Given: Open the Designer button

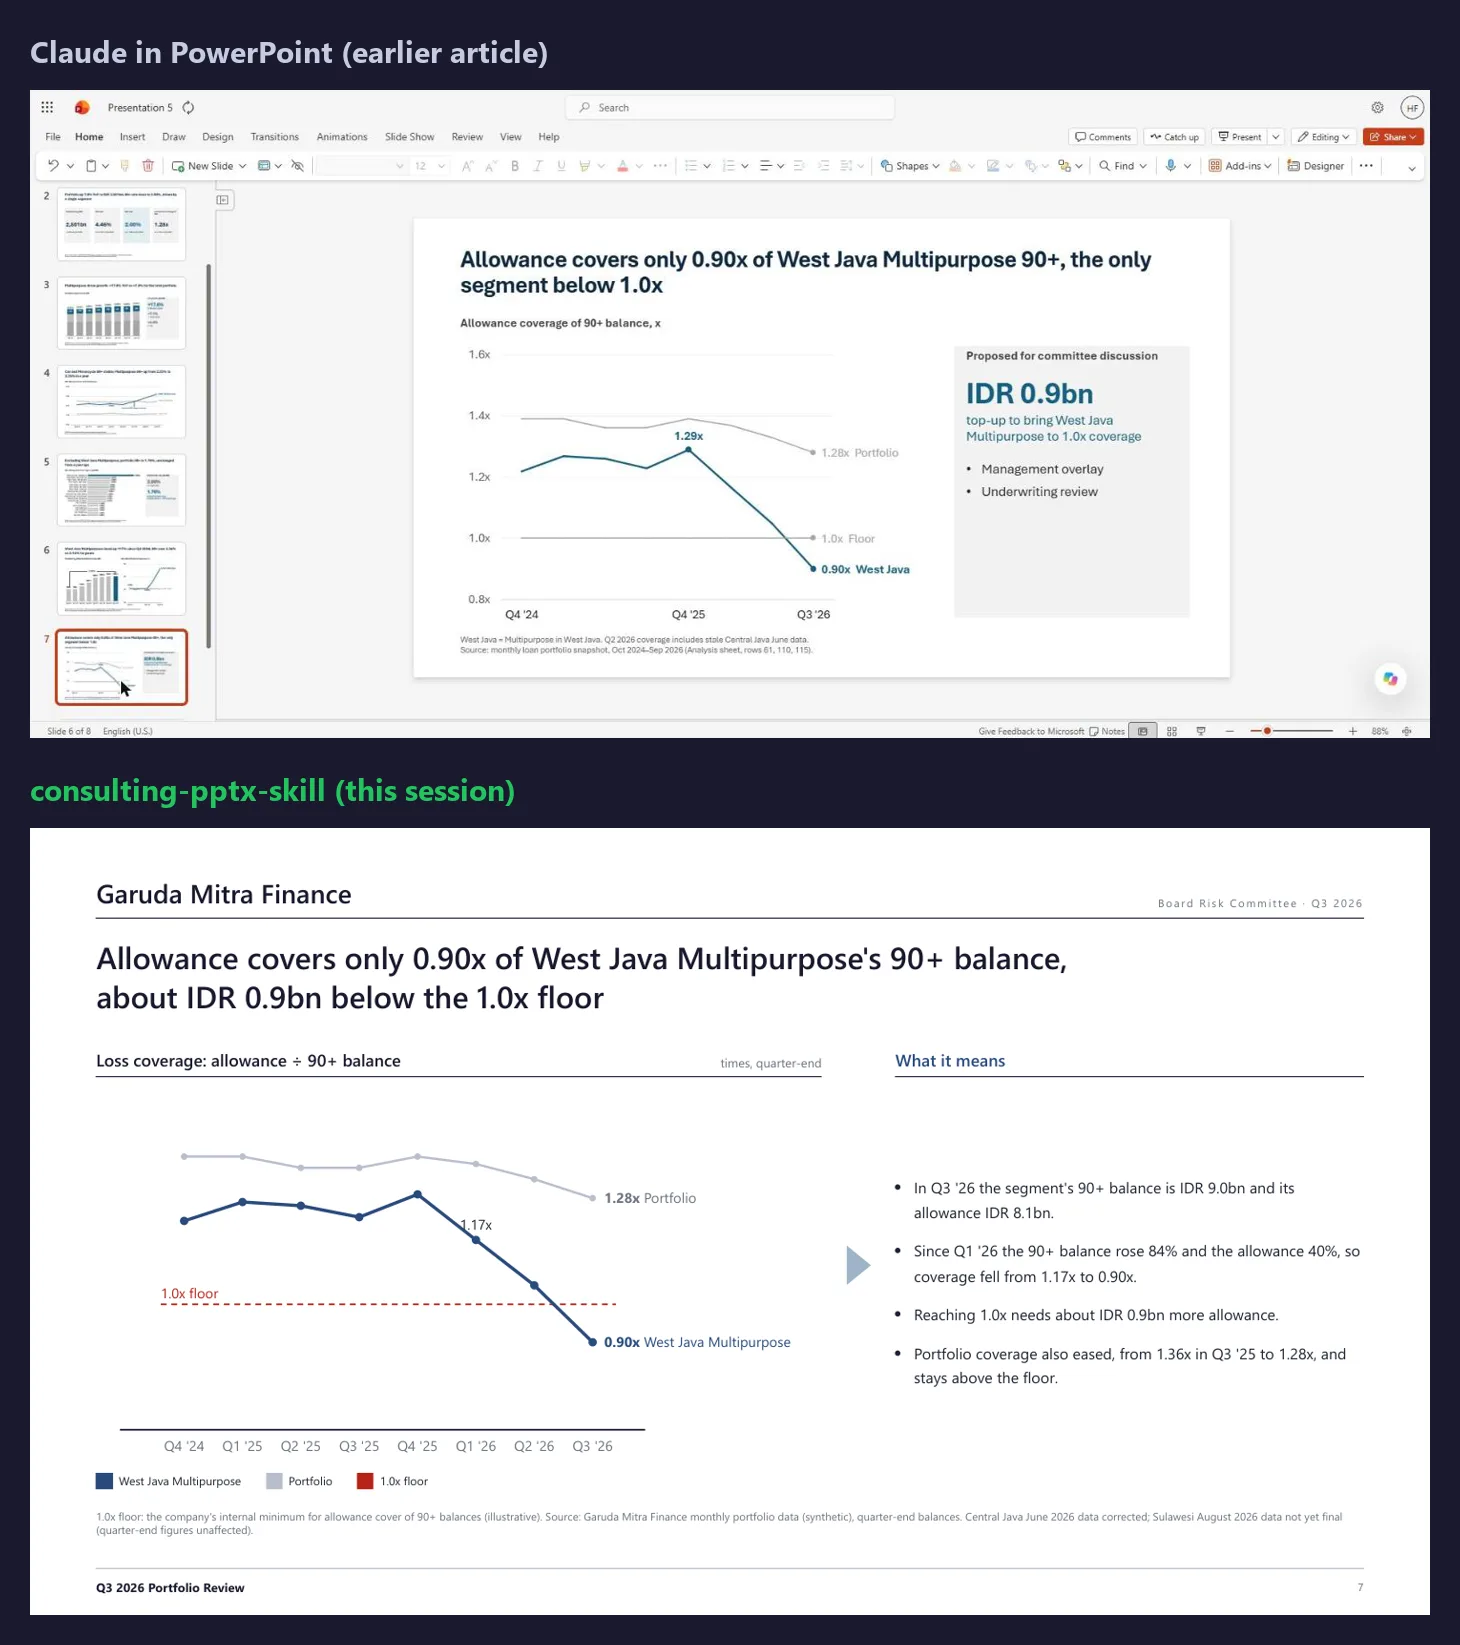Looking at the screenshot, I should (x=1316, y=166).
